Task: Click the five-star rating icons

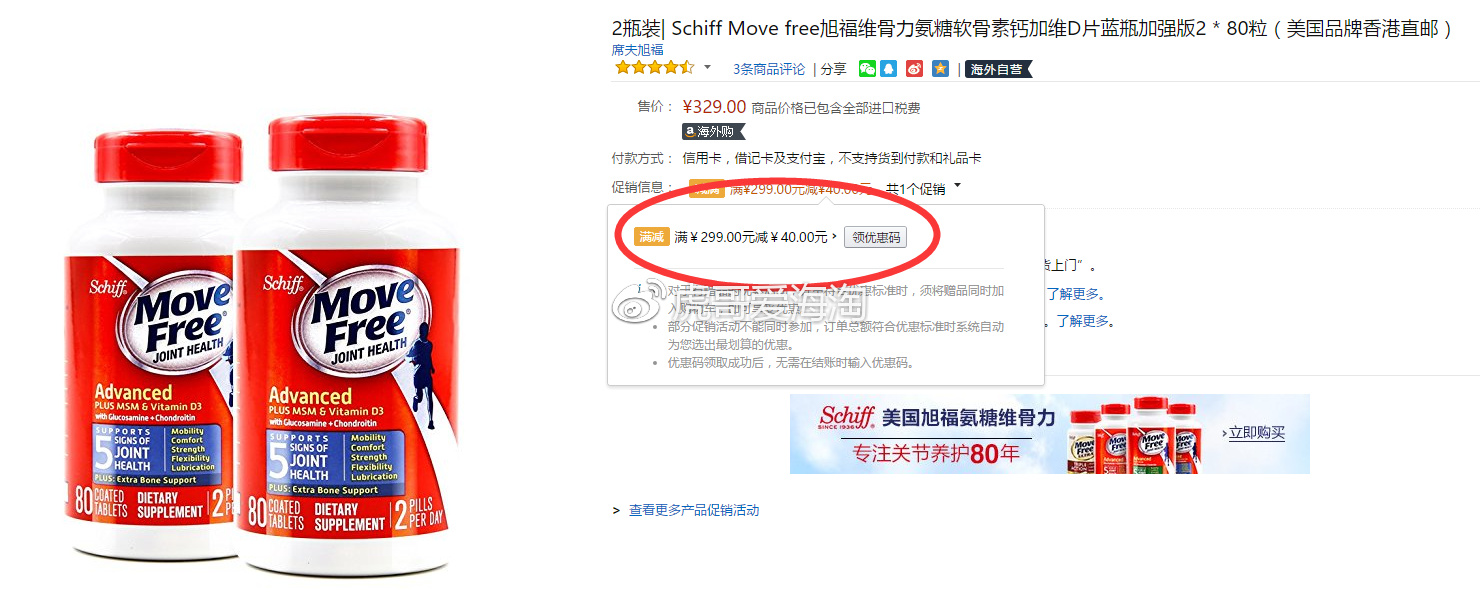Action: (x=654, y=68)
